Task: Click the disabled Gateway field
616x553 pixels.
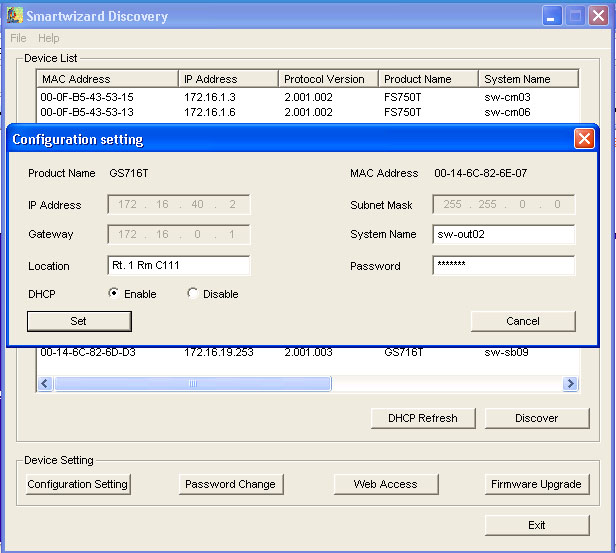Action: click(x=179, y=234)
